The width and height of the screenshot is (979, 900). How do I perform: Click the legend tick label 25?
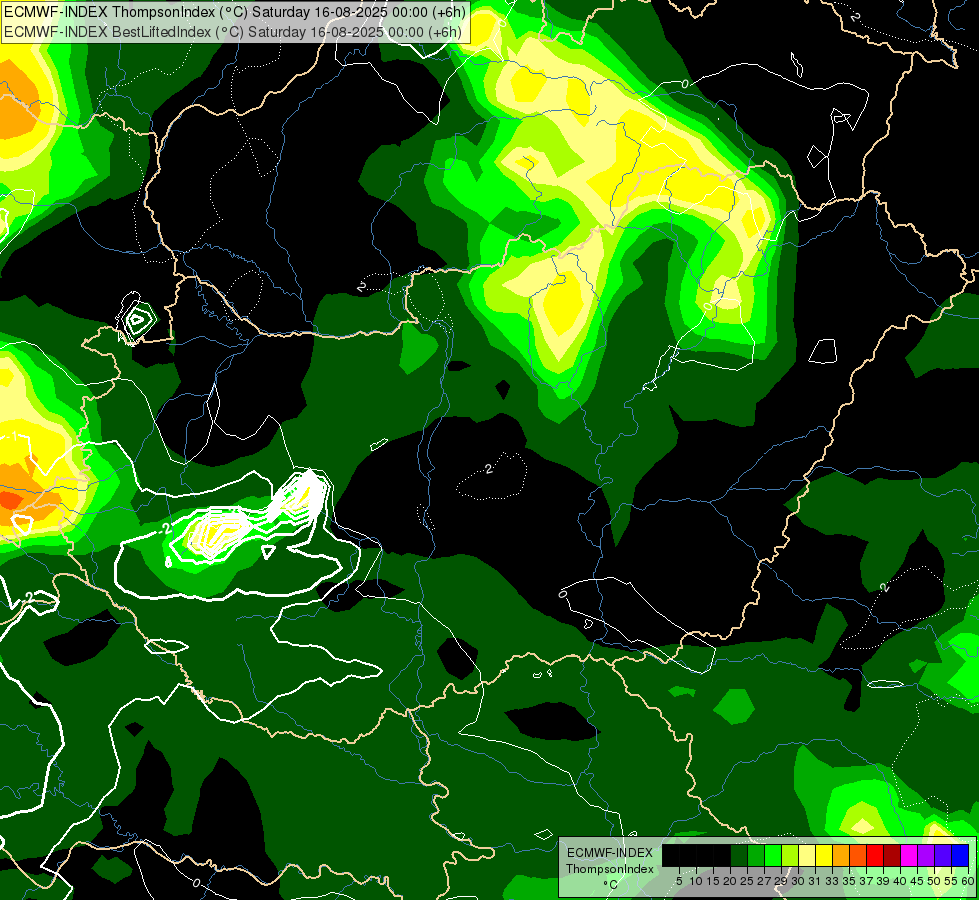click(747, 881)
